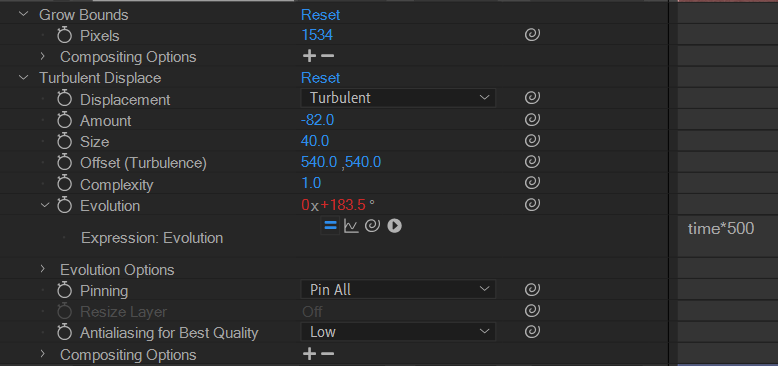Open the expression language menu arrow
The height and width of the screenshot is (366, 778).
click(x=394, y=226)
